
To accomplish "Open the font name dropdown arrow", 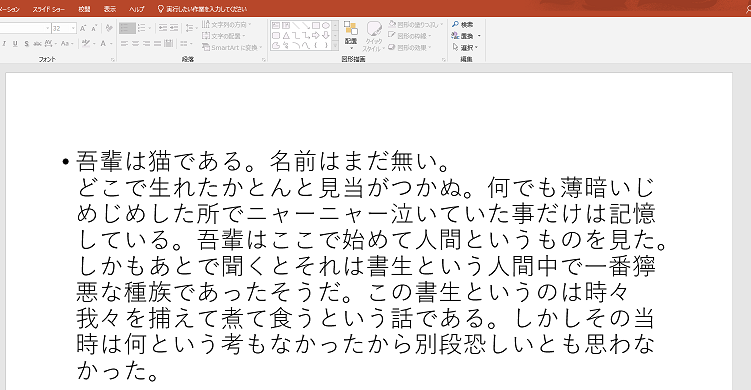I will (47, 28).
